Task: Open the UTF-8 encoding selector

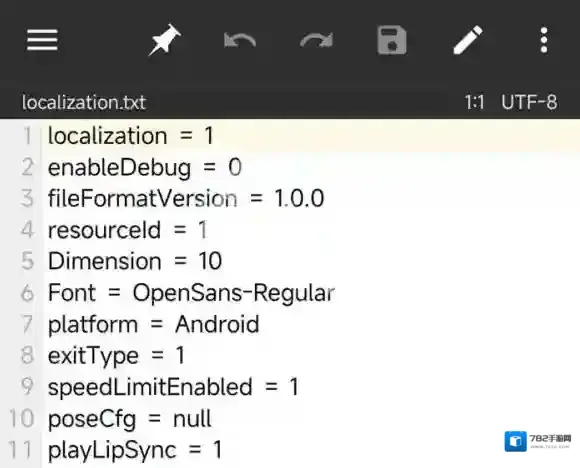Action: (529, 102)
